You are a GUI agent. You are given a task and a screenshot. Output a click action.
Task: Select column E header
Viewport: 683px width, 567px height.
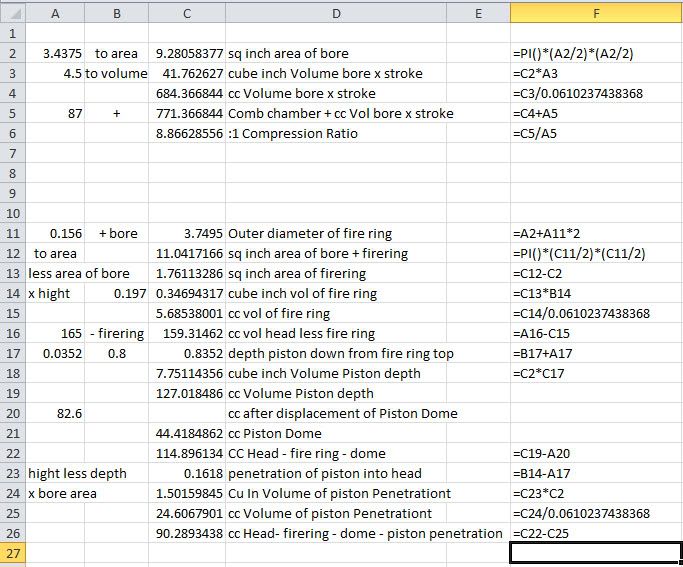pos(478,14)
